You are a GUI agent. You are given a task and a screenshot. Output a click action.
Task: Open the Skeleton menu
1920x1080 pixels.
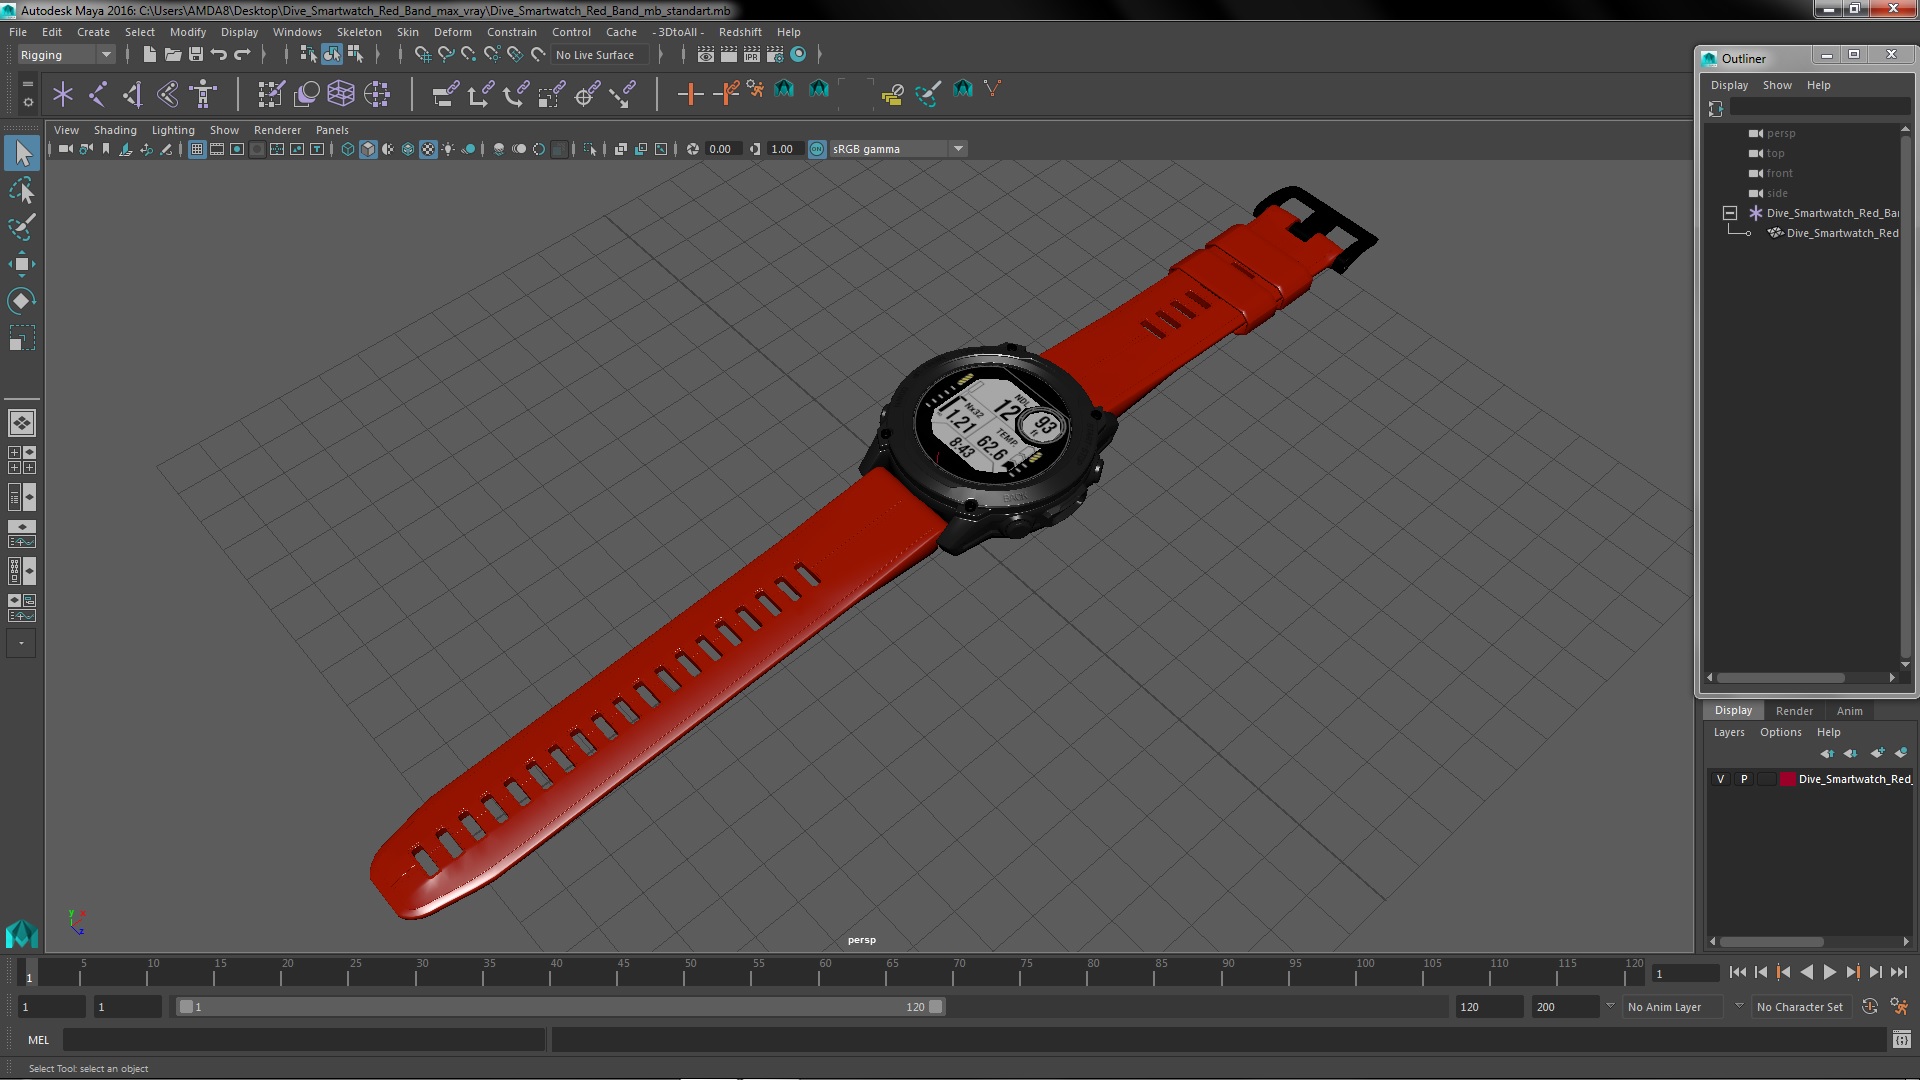click(359, 32)
